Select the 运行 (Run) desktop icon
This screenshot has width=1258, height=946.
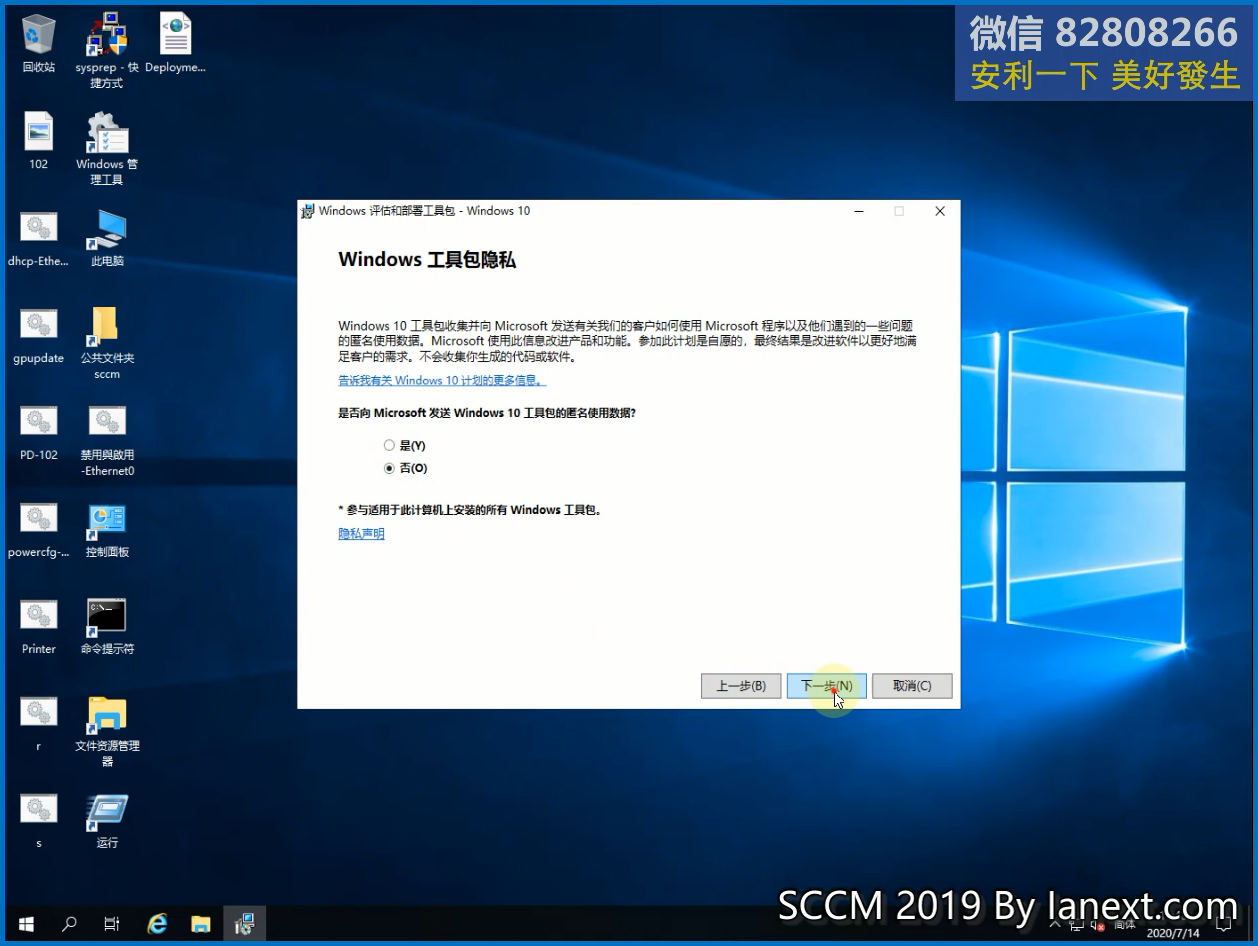[107, 821]
